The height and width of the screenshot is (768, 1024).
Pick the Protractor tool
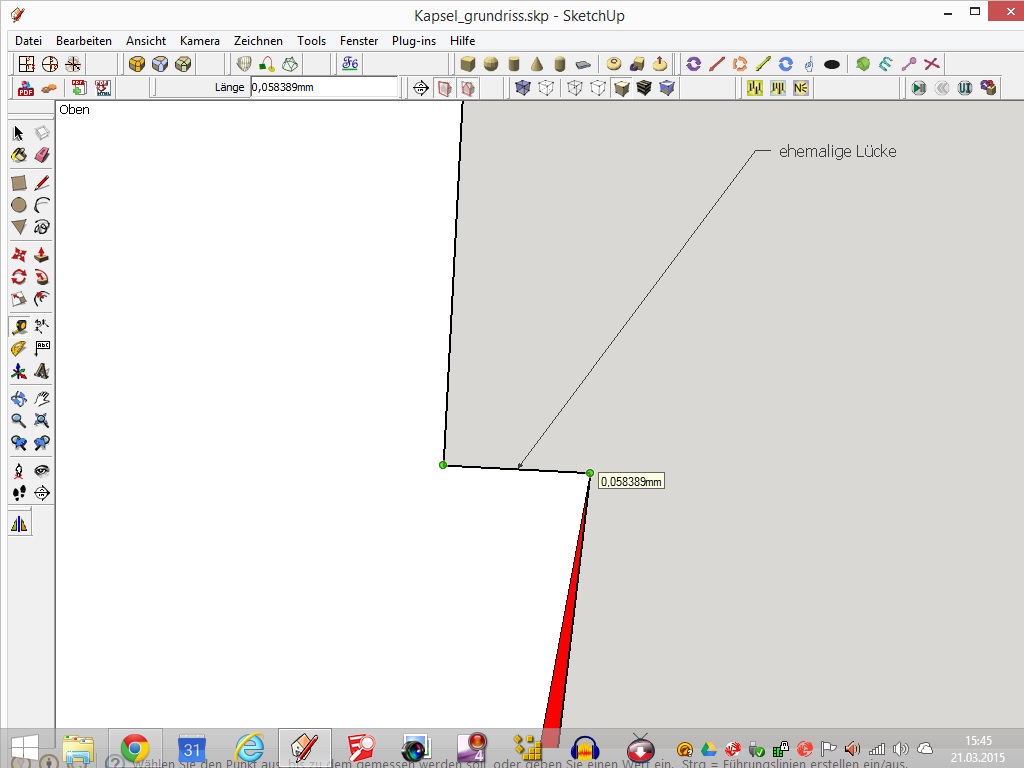[x=18, y=348]
